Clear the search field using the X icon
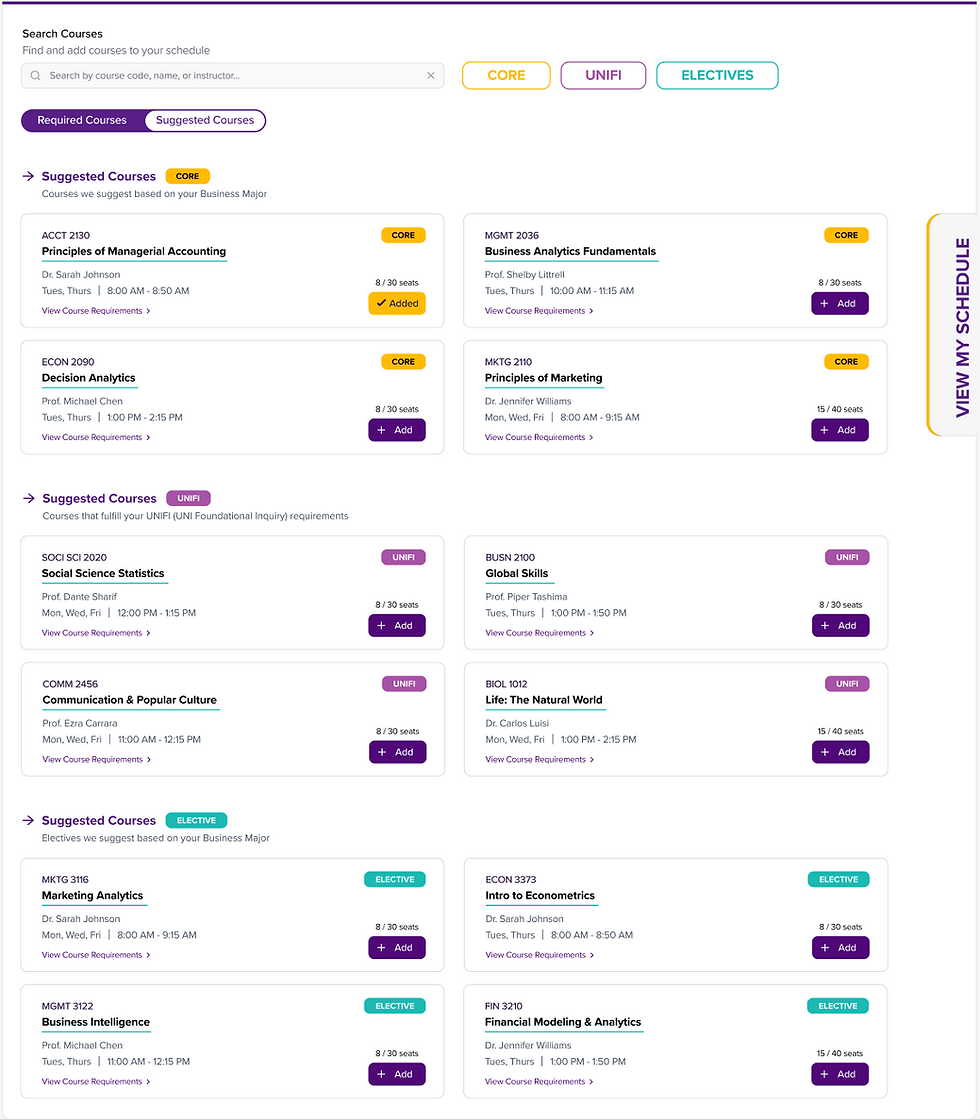 coord(431,75)
